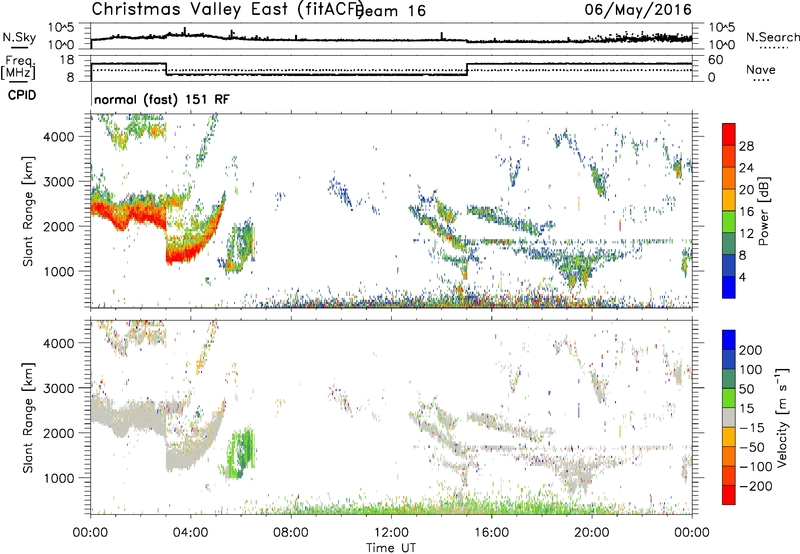Click the '−50' Velocity colorbar label
Screen dimensions: 800x554
pyautogui.click(x=752, y=447)
